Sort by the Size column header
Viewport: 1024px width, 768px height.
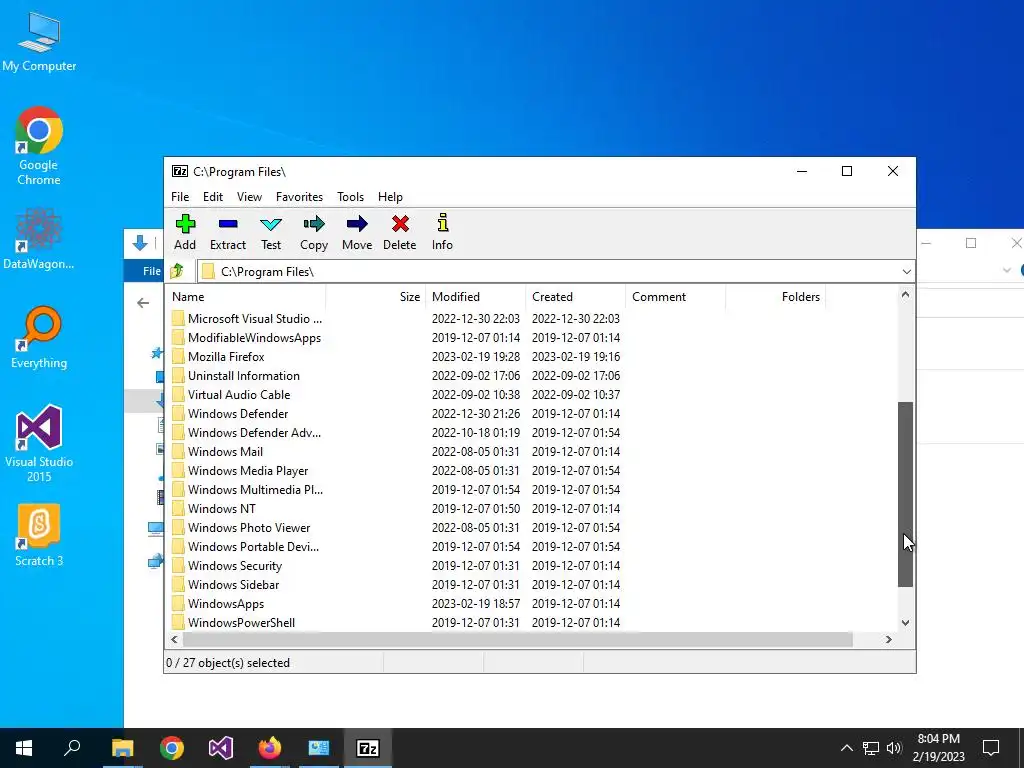click(376, 296)
